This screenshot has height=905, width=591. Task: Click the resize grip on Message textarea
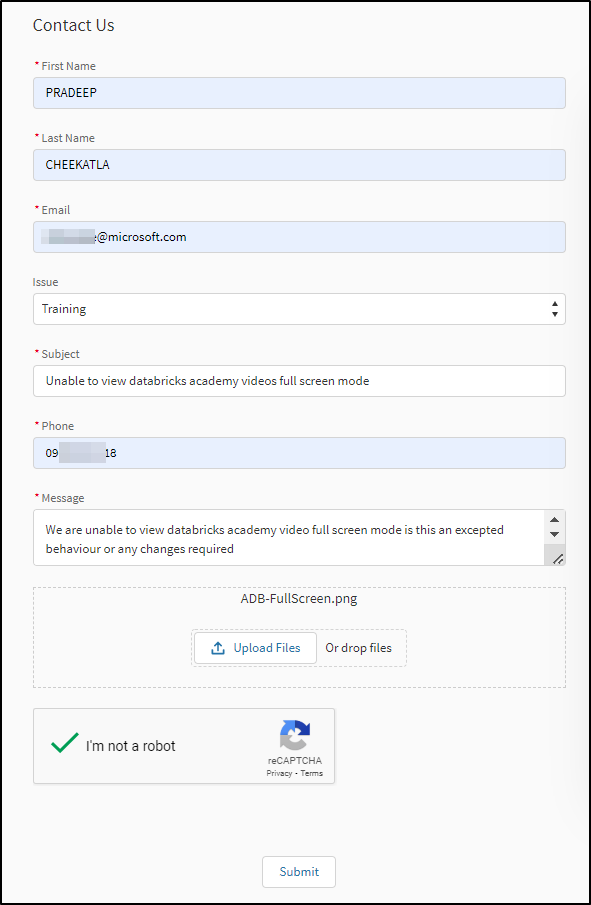click(x=558, y=559)
